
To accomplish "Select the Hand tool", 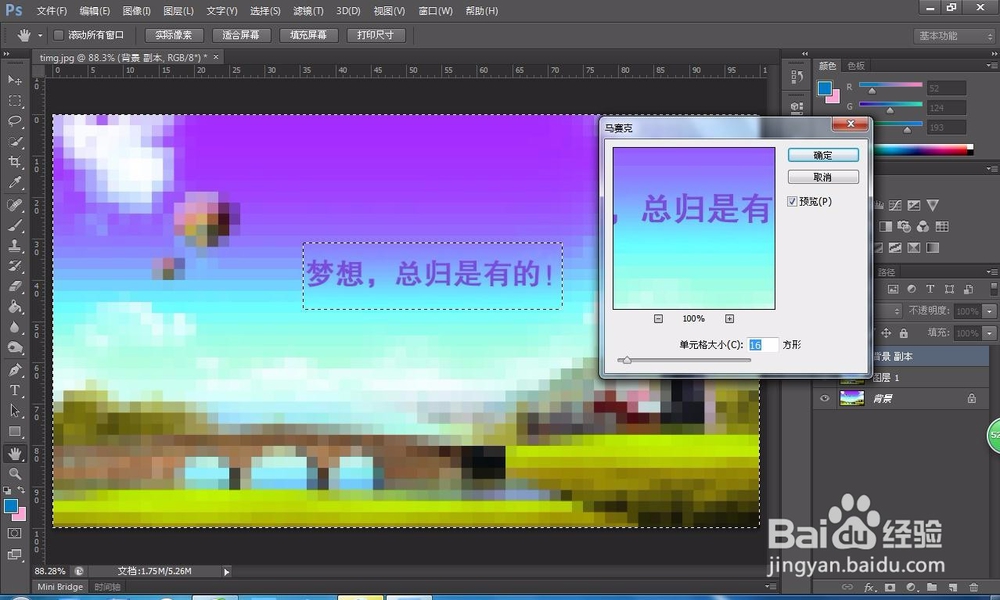I will [x=14, y=452].
